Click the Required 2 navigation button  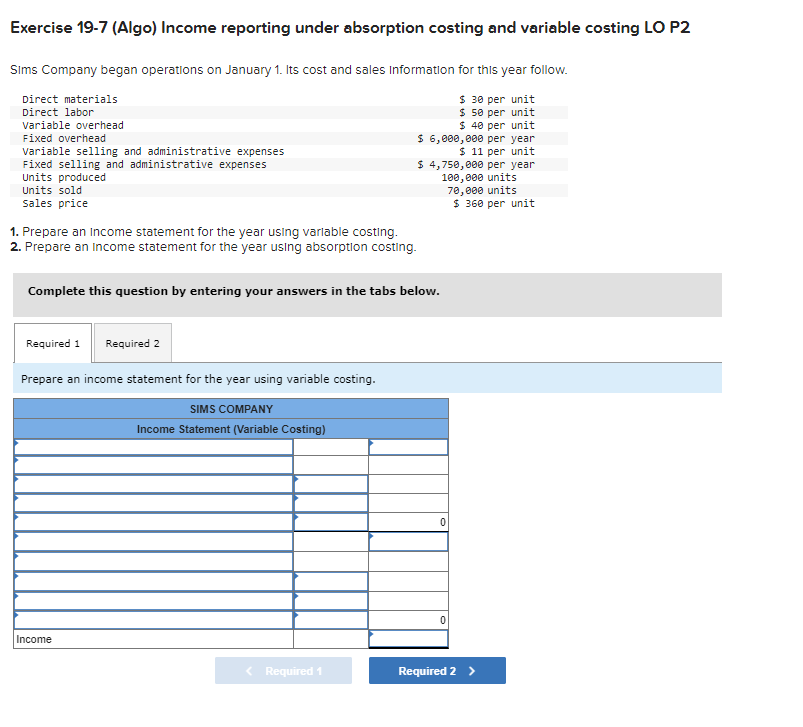[437, 670]
